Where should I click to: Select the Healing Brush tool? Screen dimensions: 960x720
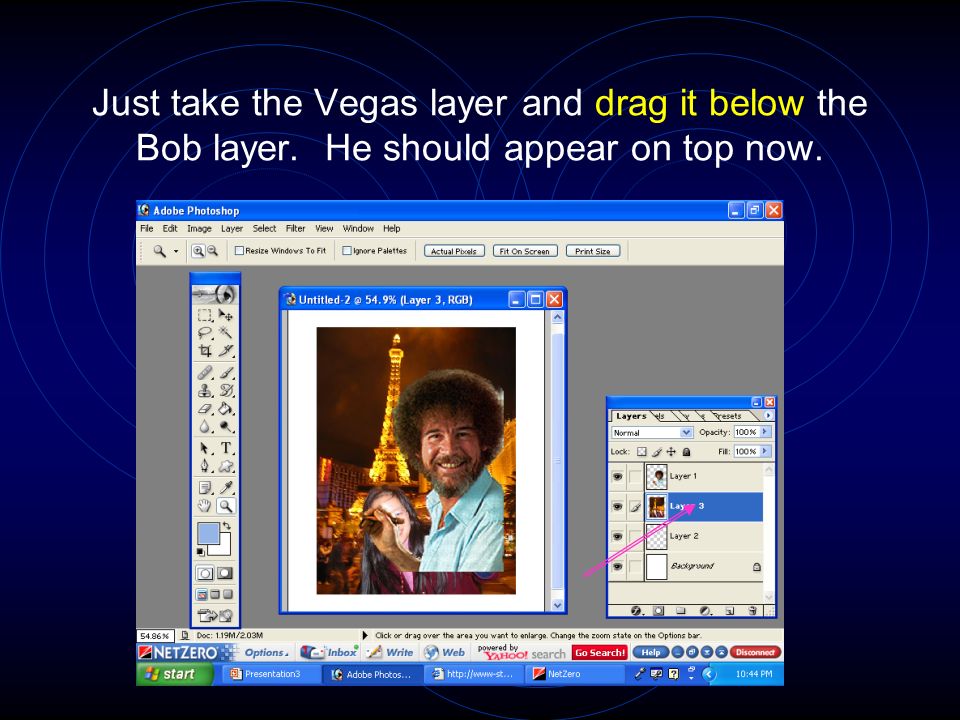coord(205,372)
